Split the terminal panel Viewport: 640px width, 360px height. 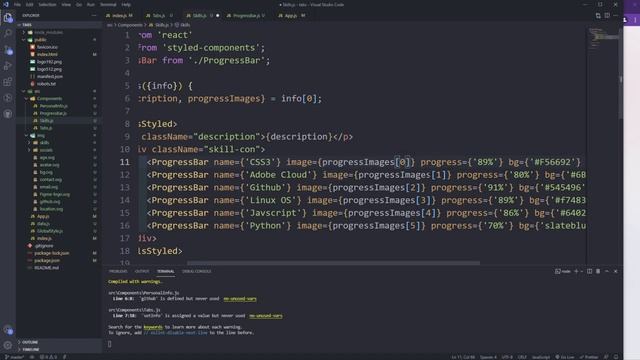pyautogui.click(x=589, y=271)
